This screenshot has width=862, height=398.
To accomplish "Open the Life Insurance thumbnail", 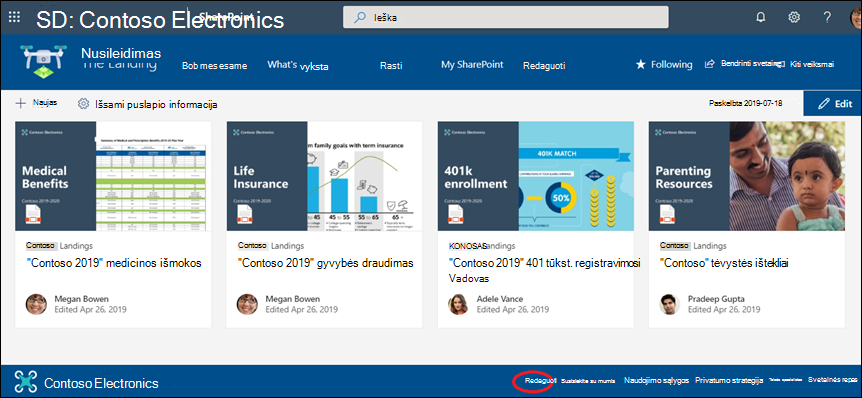I will [324, 176].
